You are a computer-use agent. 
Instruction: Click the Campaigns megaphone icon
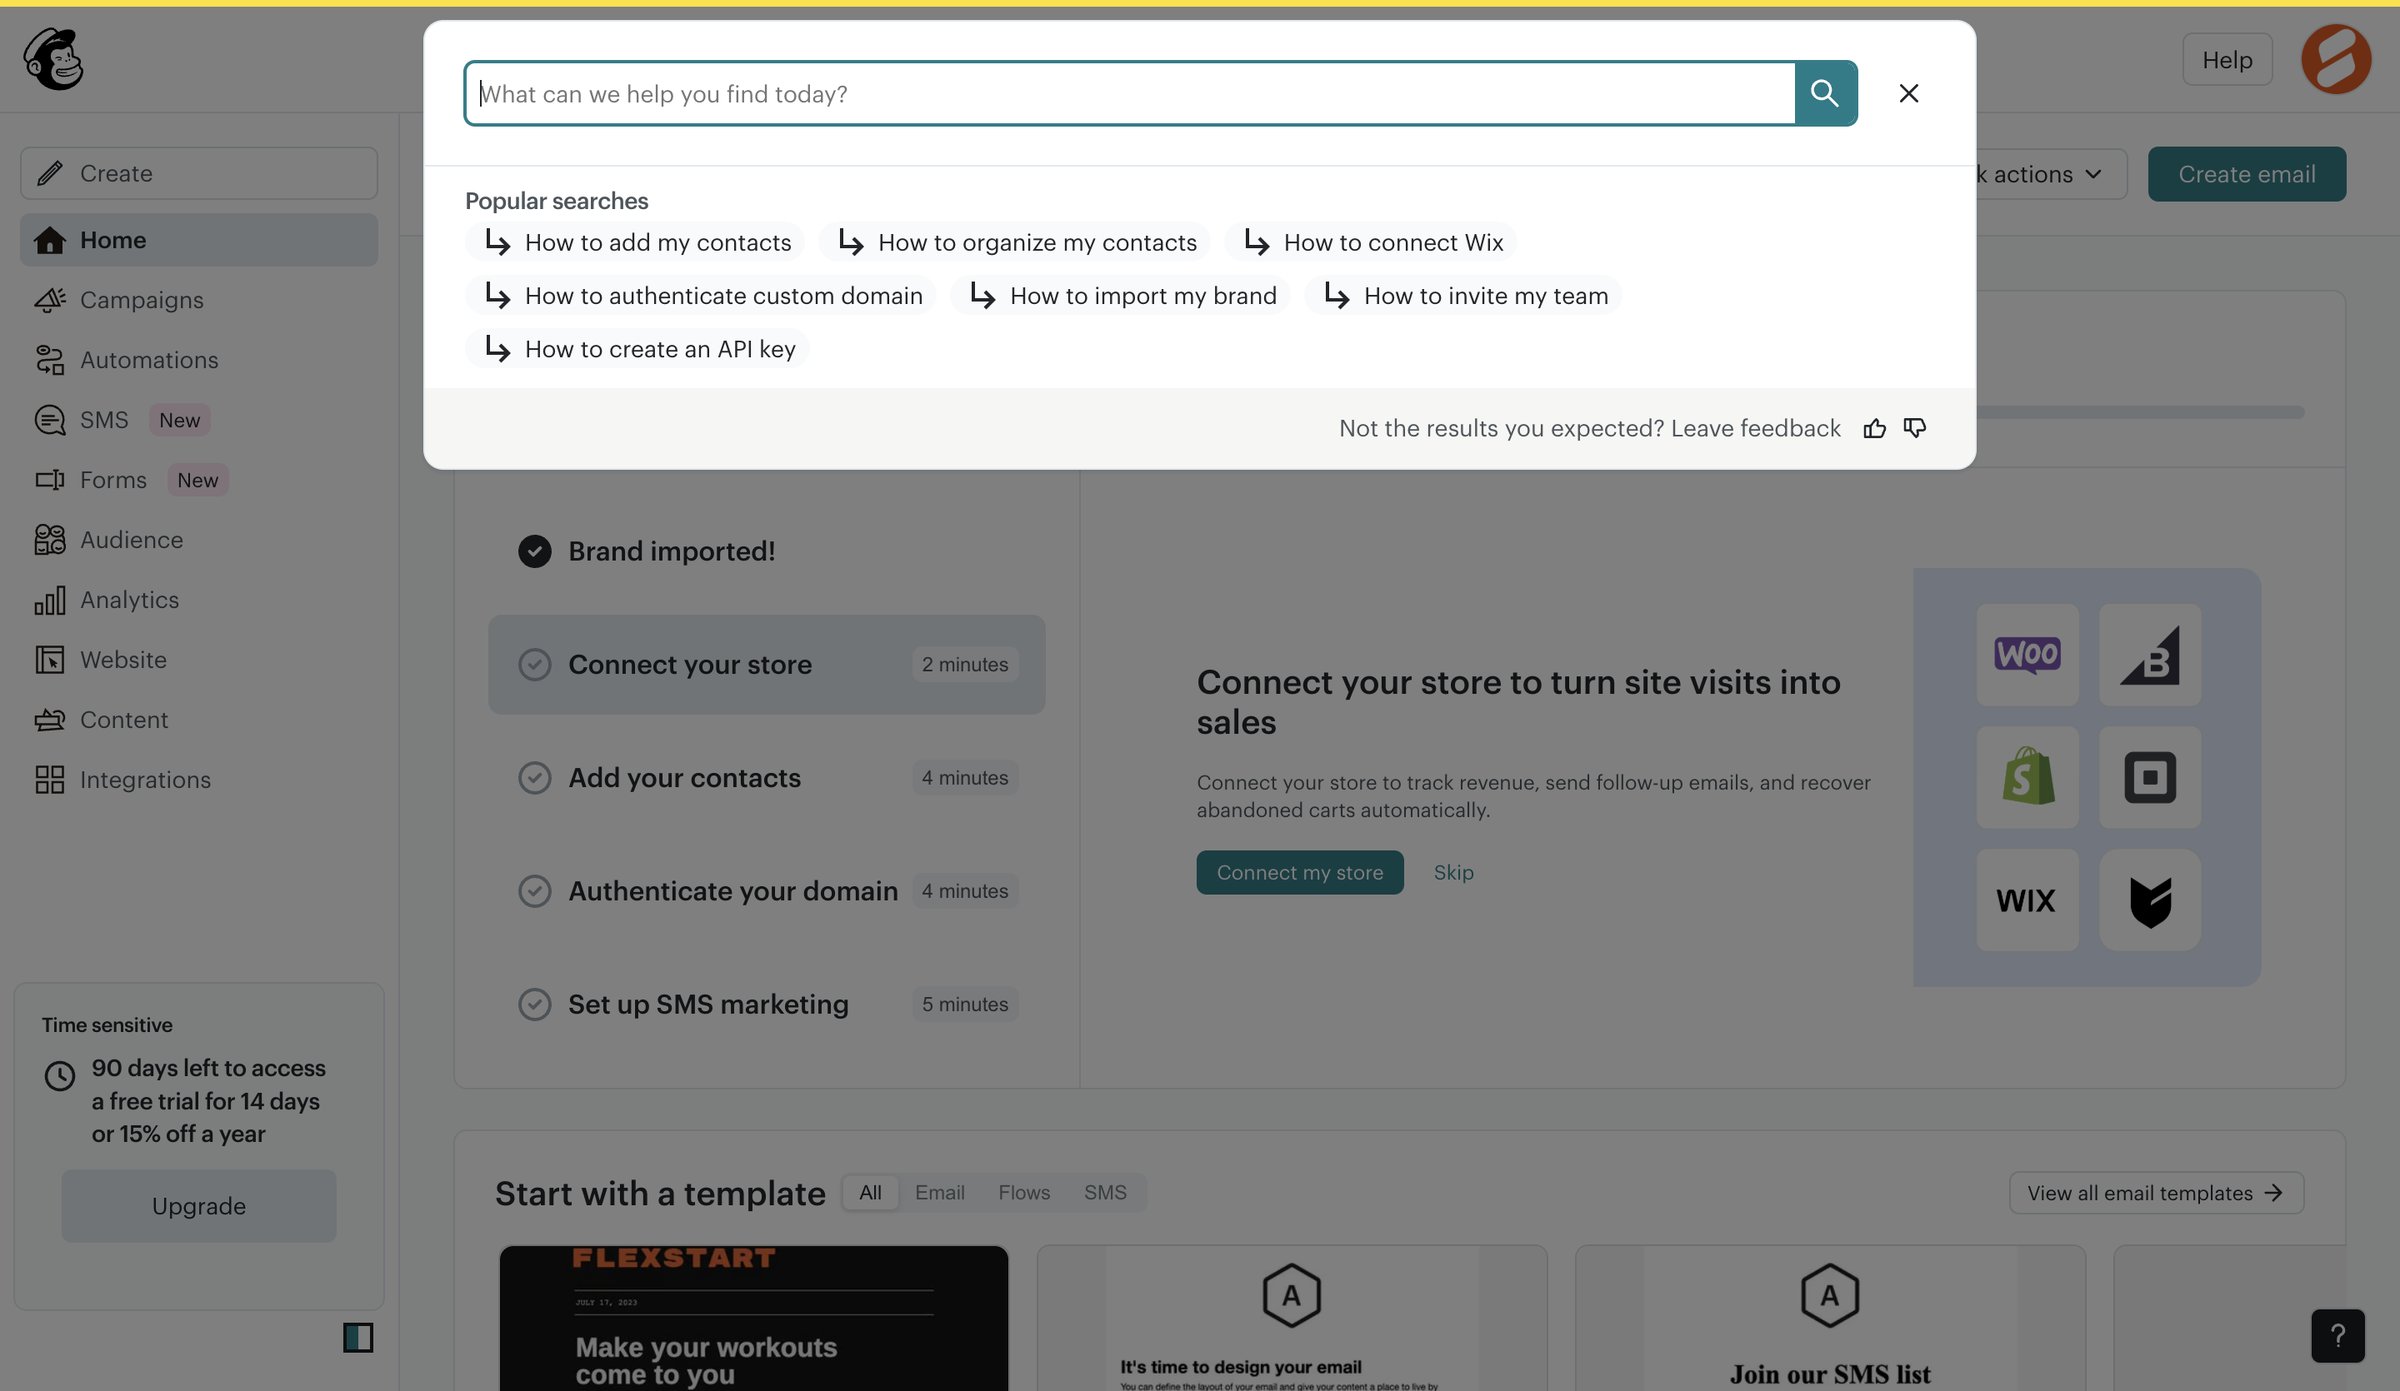[50, 300]
